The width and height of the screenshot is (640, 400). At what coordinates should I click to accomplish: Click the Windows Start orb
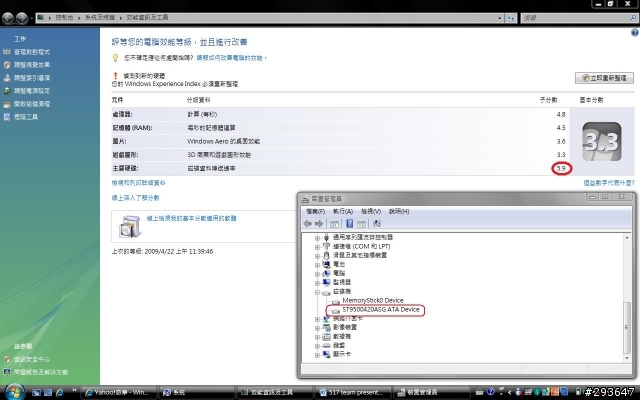click(15, 392)
